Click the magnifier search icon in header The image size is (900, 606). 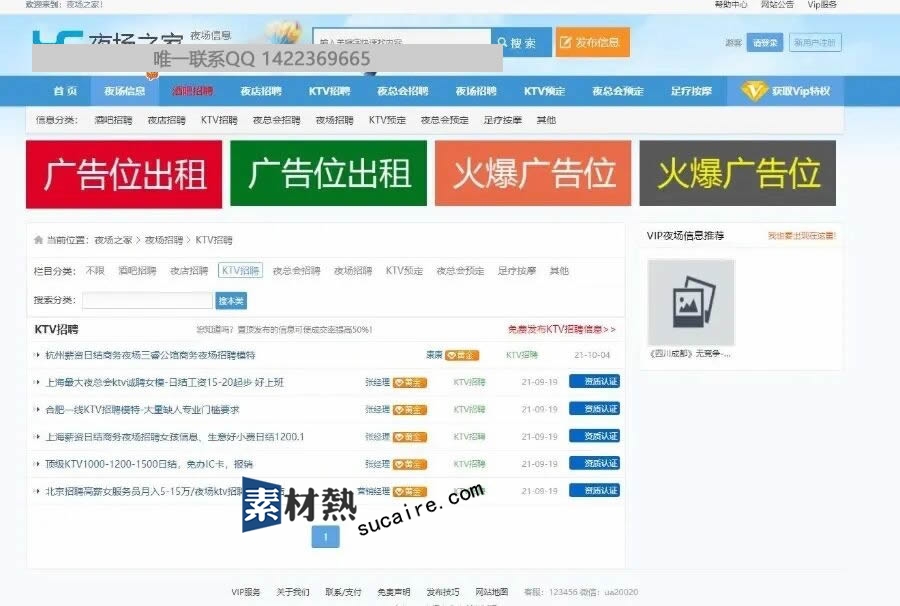coord(500,43)
